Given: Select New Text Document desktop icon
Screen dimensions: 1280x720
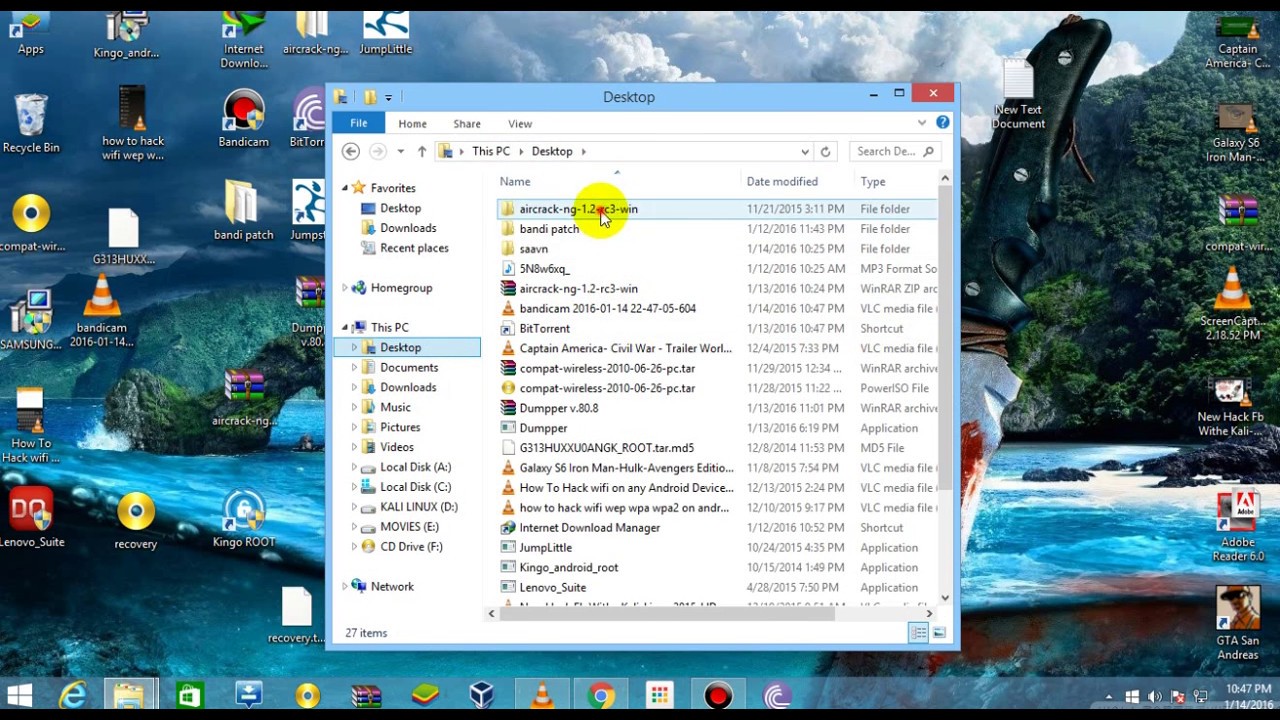Looking at the screenshot, I should [1018, 93].
